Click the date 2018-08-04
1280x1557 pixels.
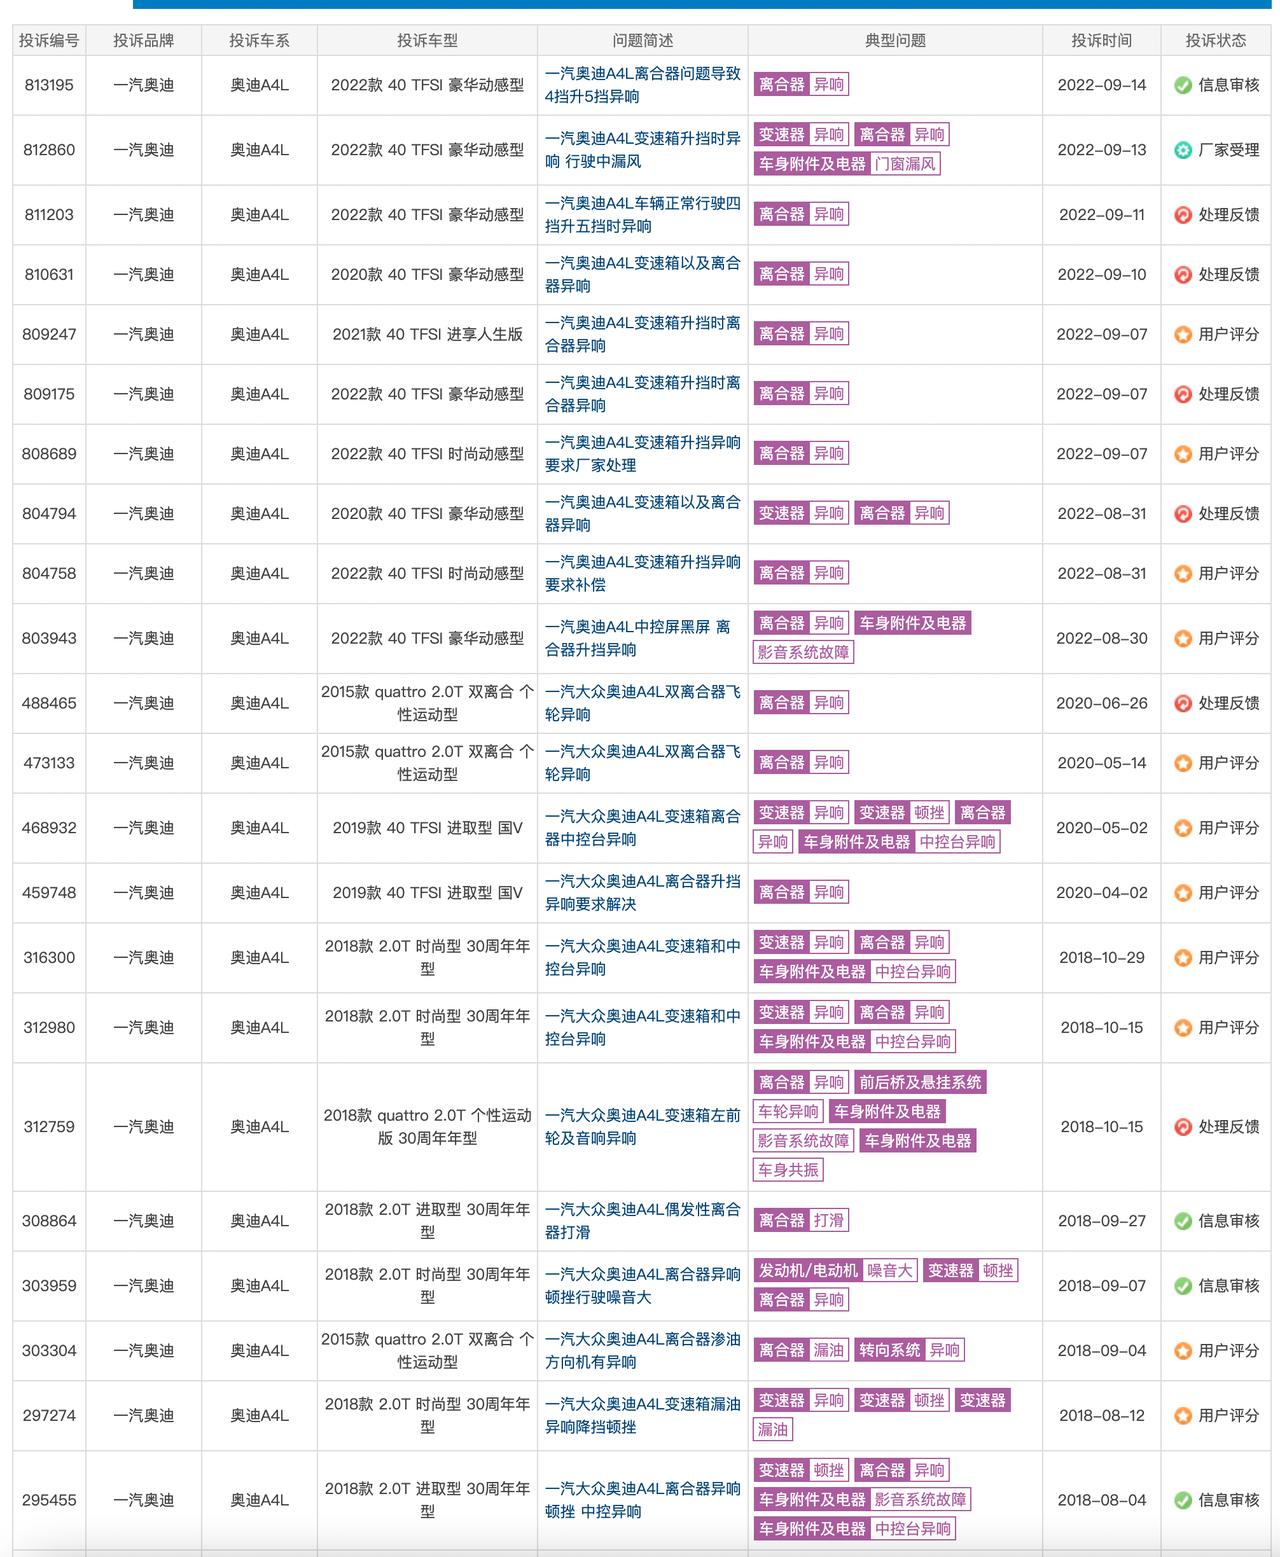(1102, 1500)
